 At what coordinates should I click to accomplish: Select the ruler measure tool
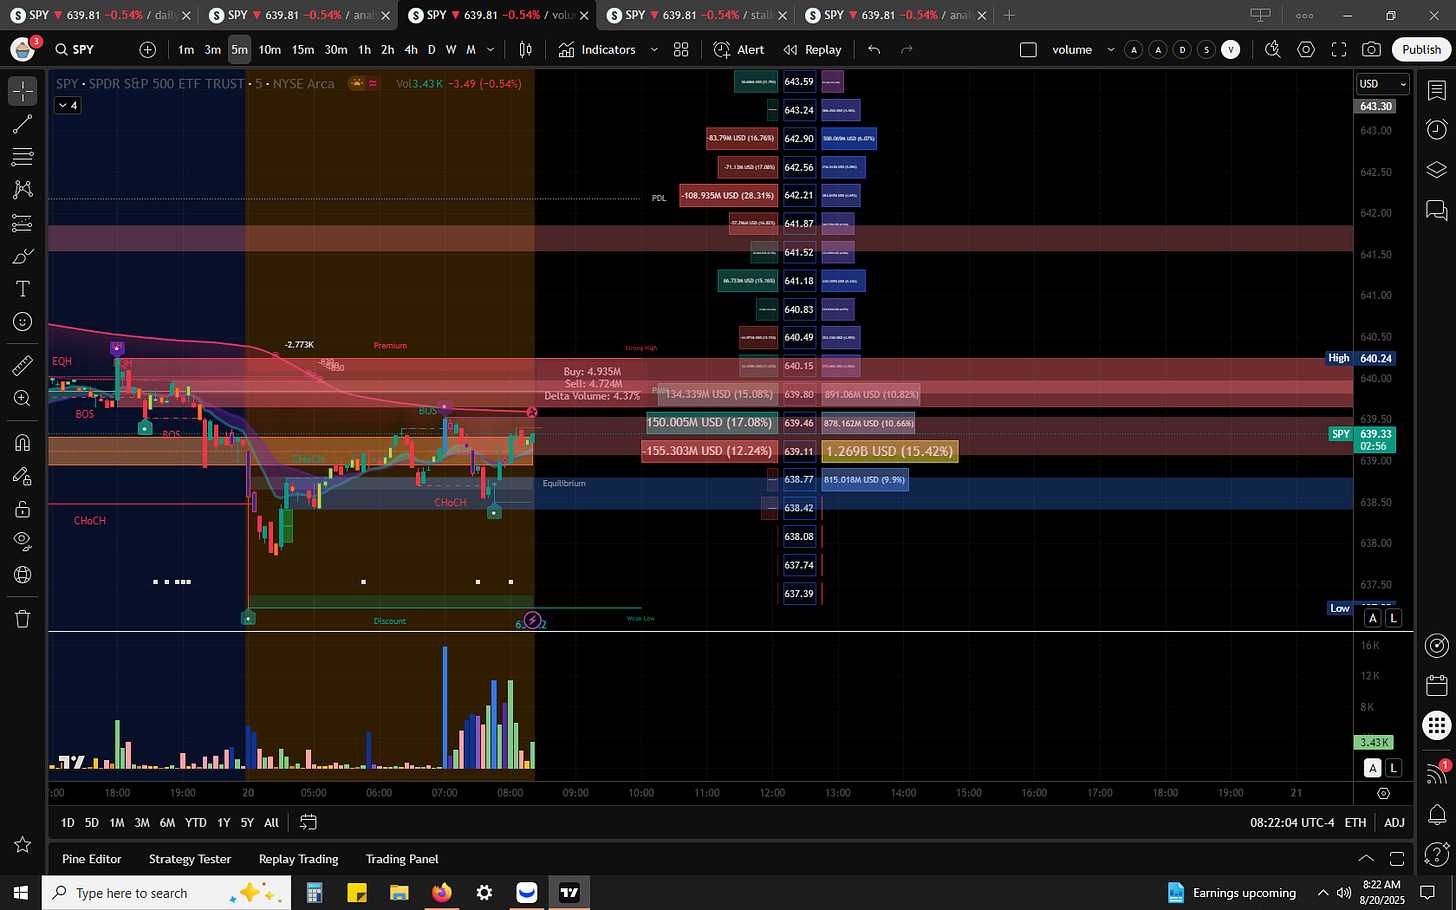tap(22, 366)
